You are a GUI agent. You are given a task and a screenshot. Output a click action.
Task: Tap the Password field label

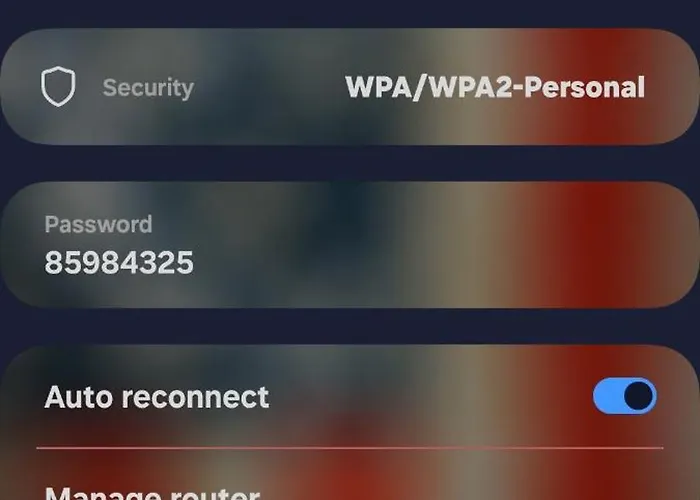(98, 224)
